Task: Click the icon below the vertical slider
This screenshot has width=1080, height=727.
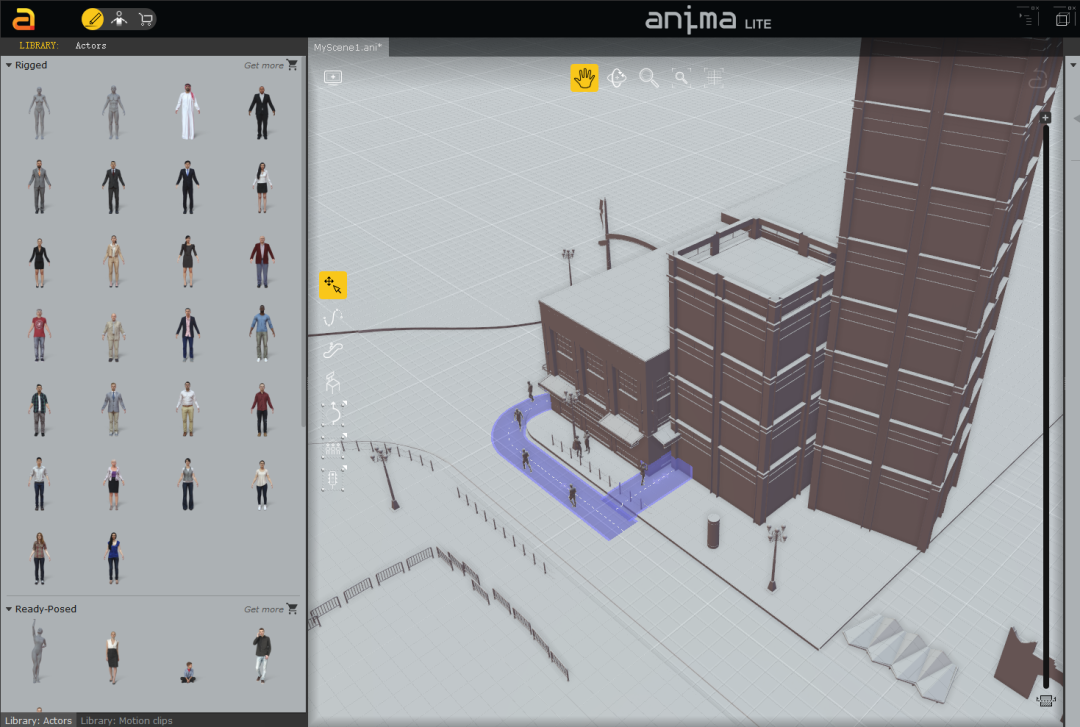Action: [1046, 701]
